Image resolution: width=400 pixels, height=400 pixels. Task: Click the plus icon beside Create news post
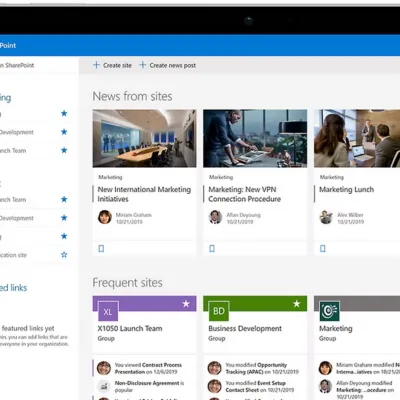pyautogui.click(x=143, y=65)
